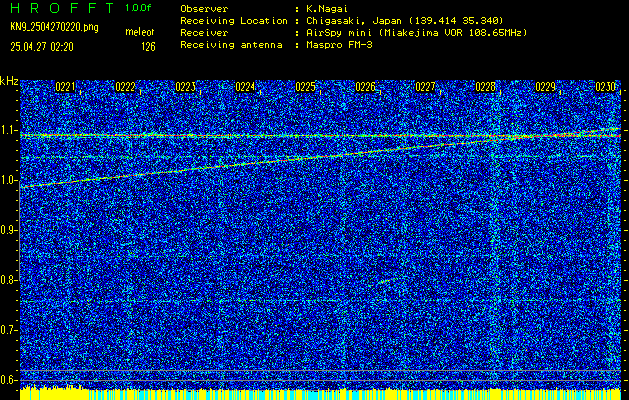
Task: Click the 0224 time marker
Action: tap(245, 87)
